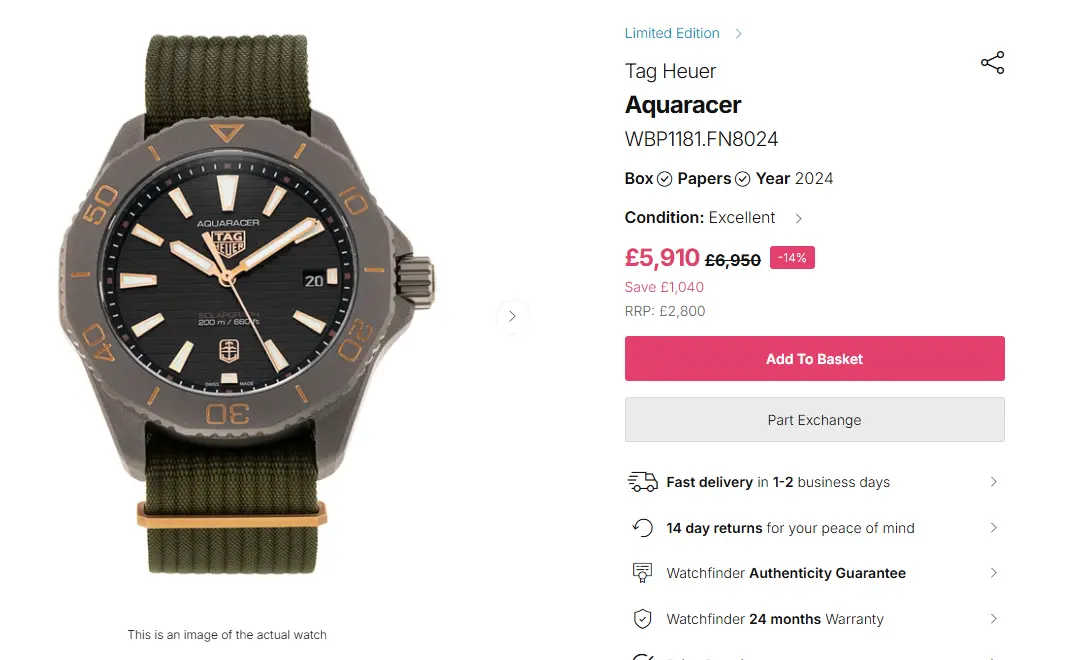This screenshot has width=1070, height=660.
Task: Click the 14 day returns arrow icon
Action: pos(642,528)
